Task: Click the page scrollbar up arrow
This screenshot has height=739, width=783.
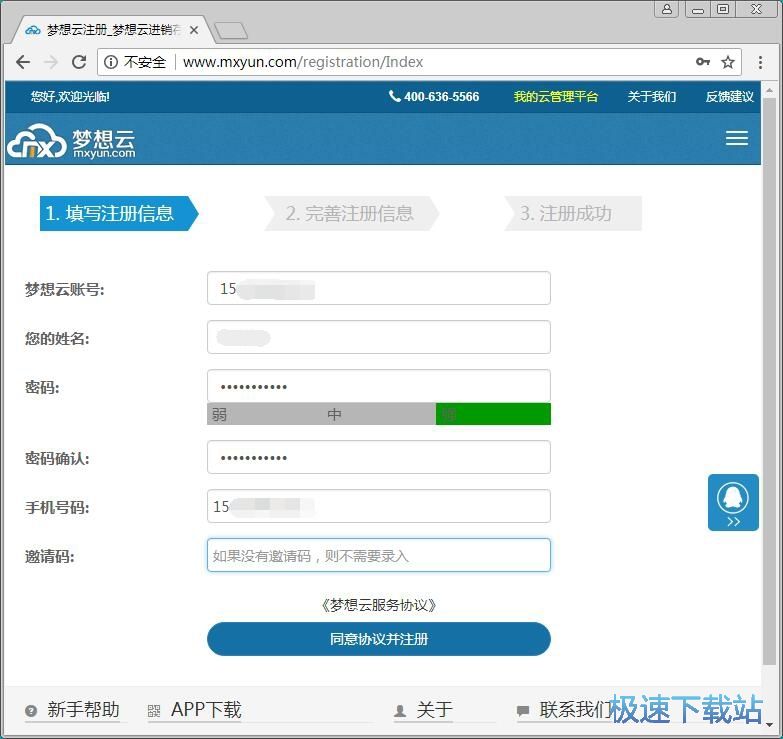Action: point(769,90)
